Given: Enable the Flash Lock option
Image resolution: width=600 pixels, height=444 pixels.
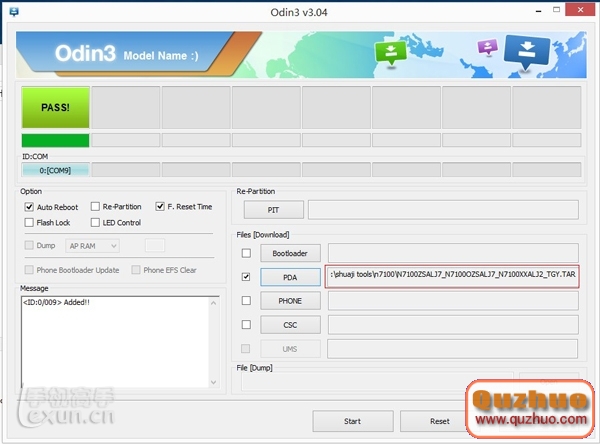Looking at the screenshot, I should [29, 223].
